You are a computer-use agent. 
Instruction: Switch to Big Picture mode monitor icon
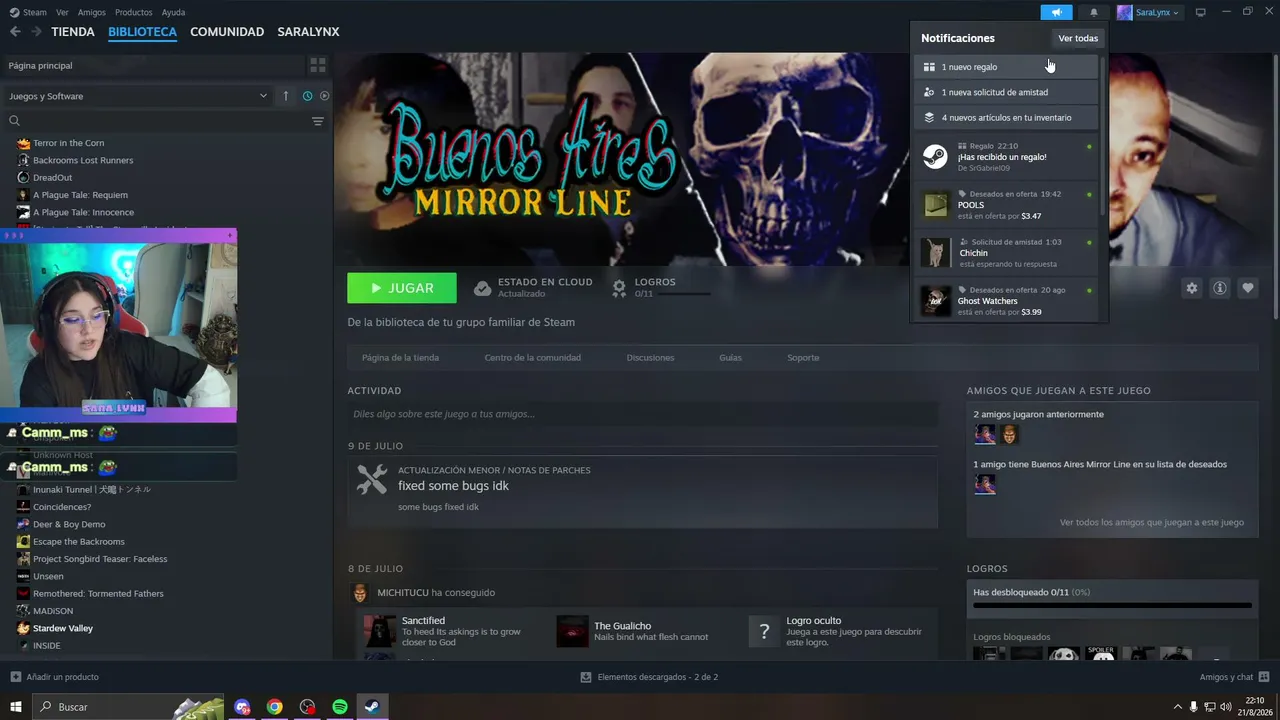(x=1201, y=12)
